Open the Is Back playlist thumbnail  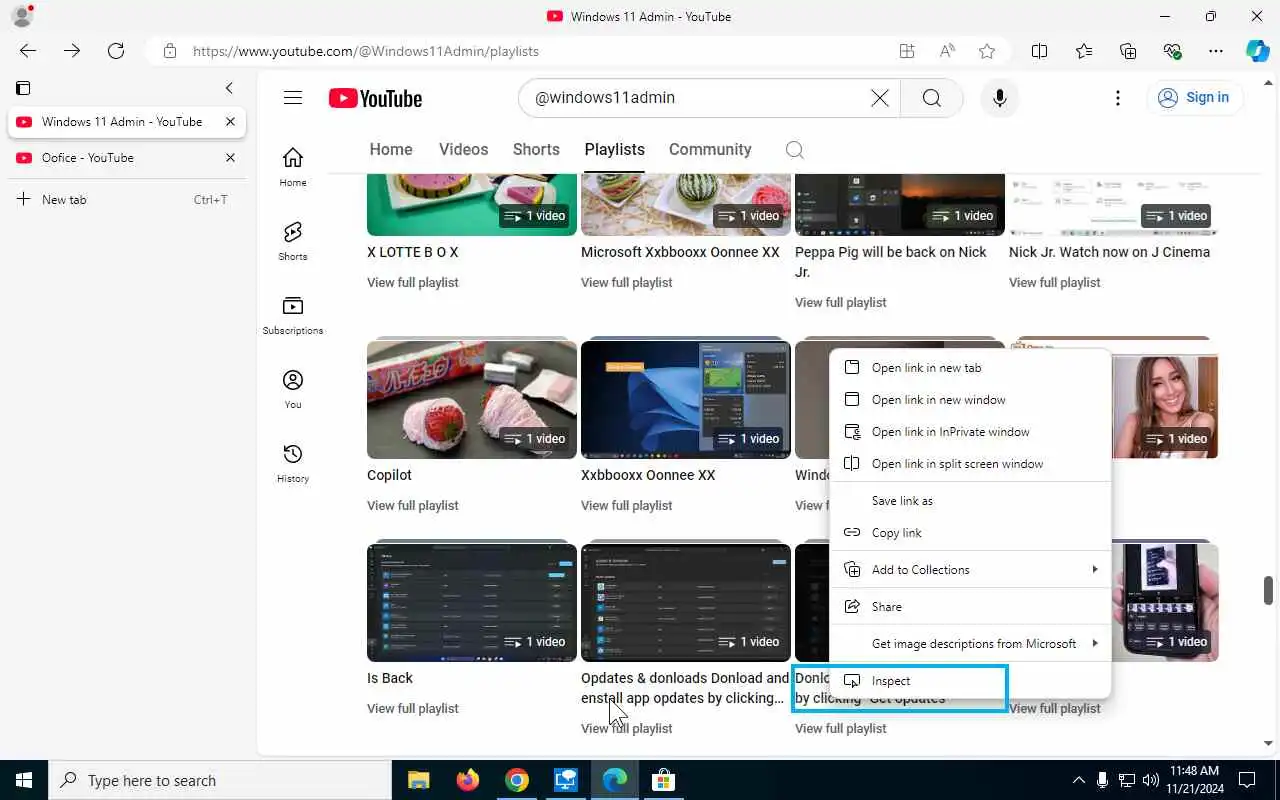click(472, 602)
